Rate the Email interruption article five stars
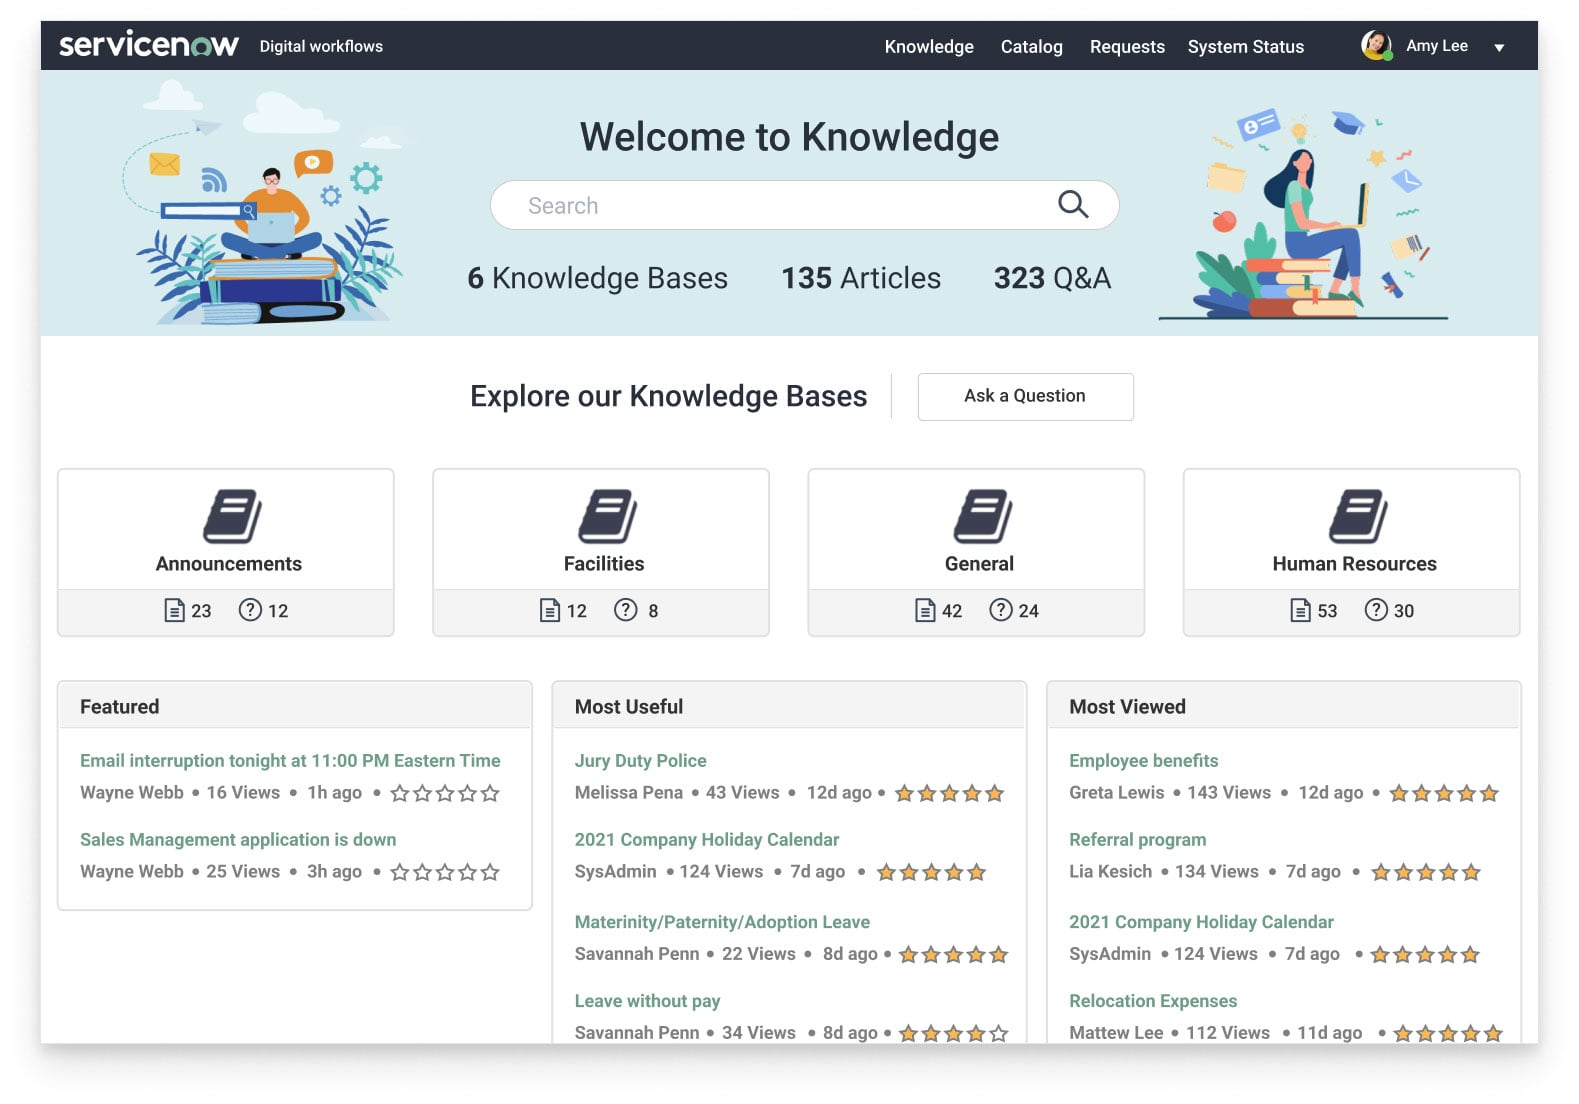1579x1104 pixels. pyautogui.click(x=490, y=794)
